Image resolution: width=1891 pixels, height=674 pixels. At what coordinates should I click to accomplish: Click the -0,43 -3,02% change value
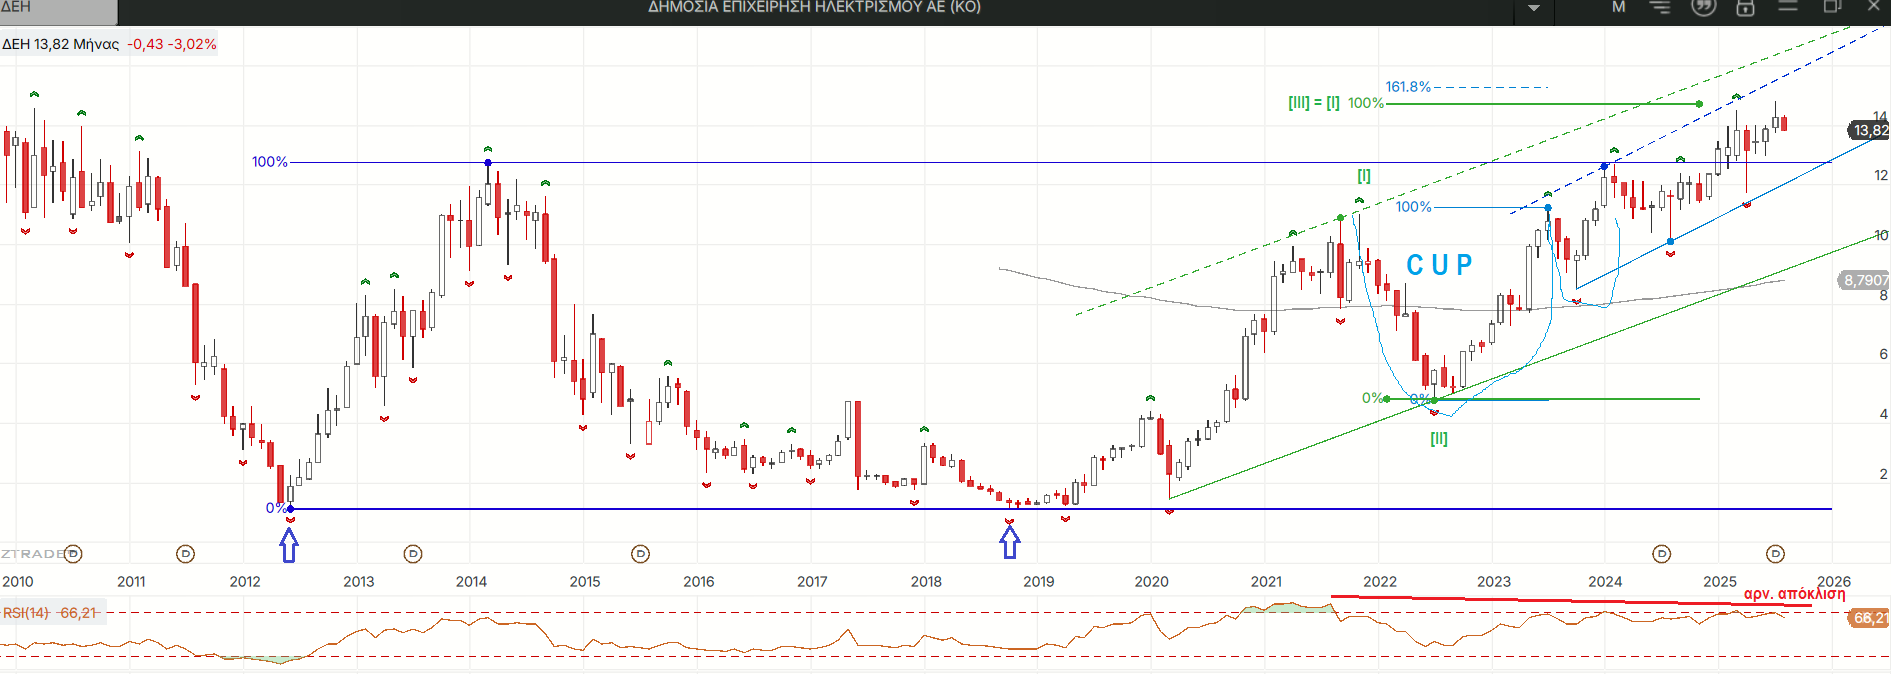tap(171, 44)
